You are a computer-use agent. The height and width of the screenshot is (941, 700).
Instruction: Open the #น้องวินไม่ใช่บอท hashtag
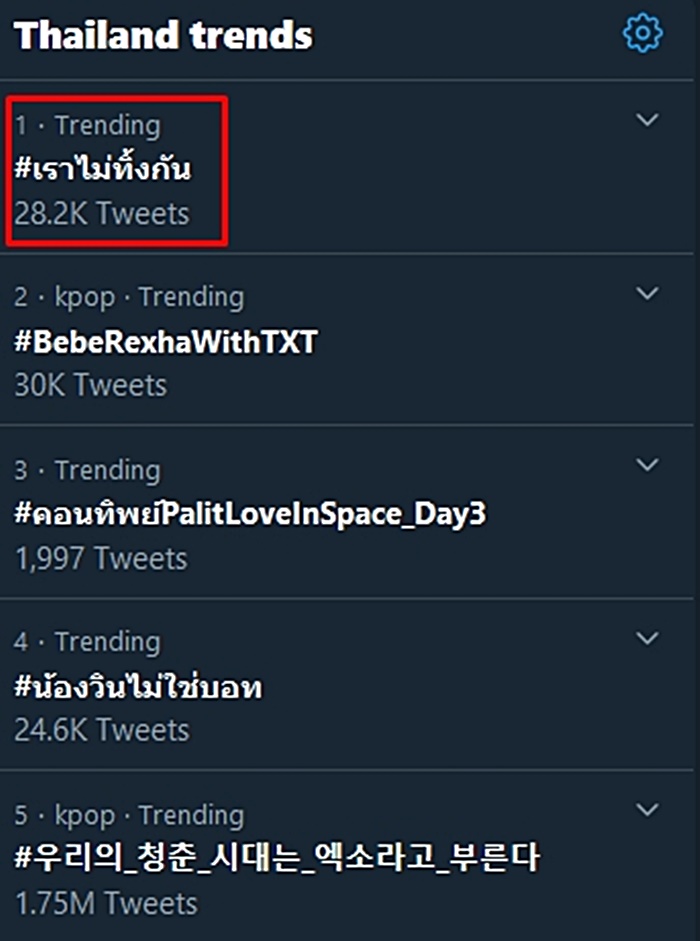click(x=139, y=687)
